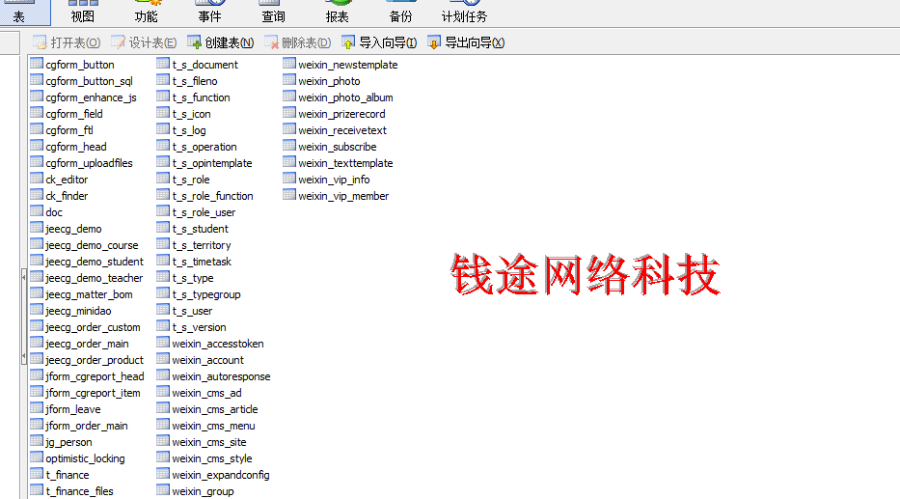Select the t_s_function table name
900x499 pixels.
[201, 98]
